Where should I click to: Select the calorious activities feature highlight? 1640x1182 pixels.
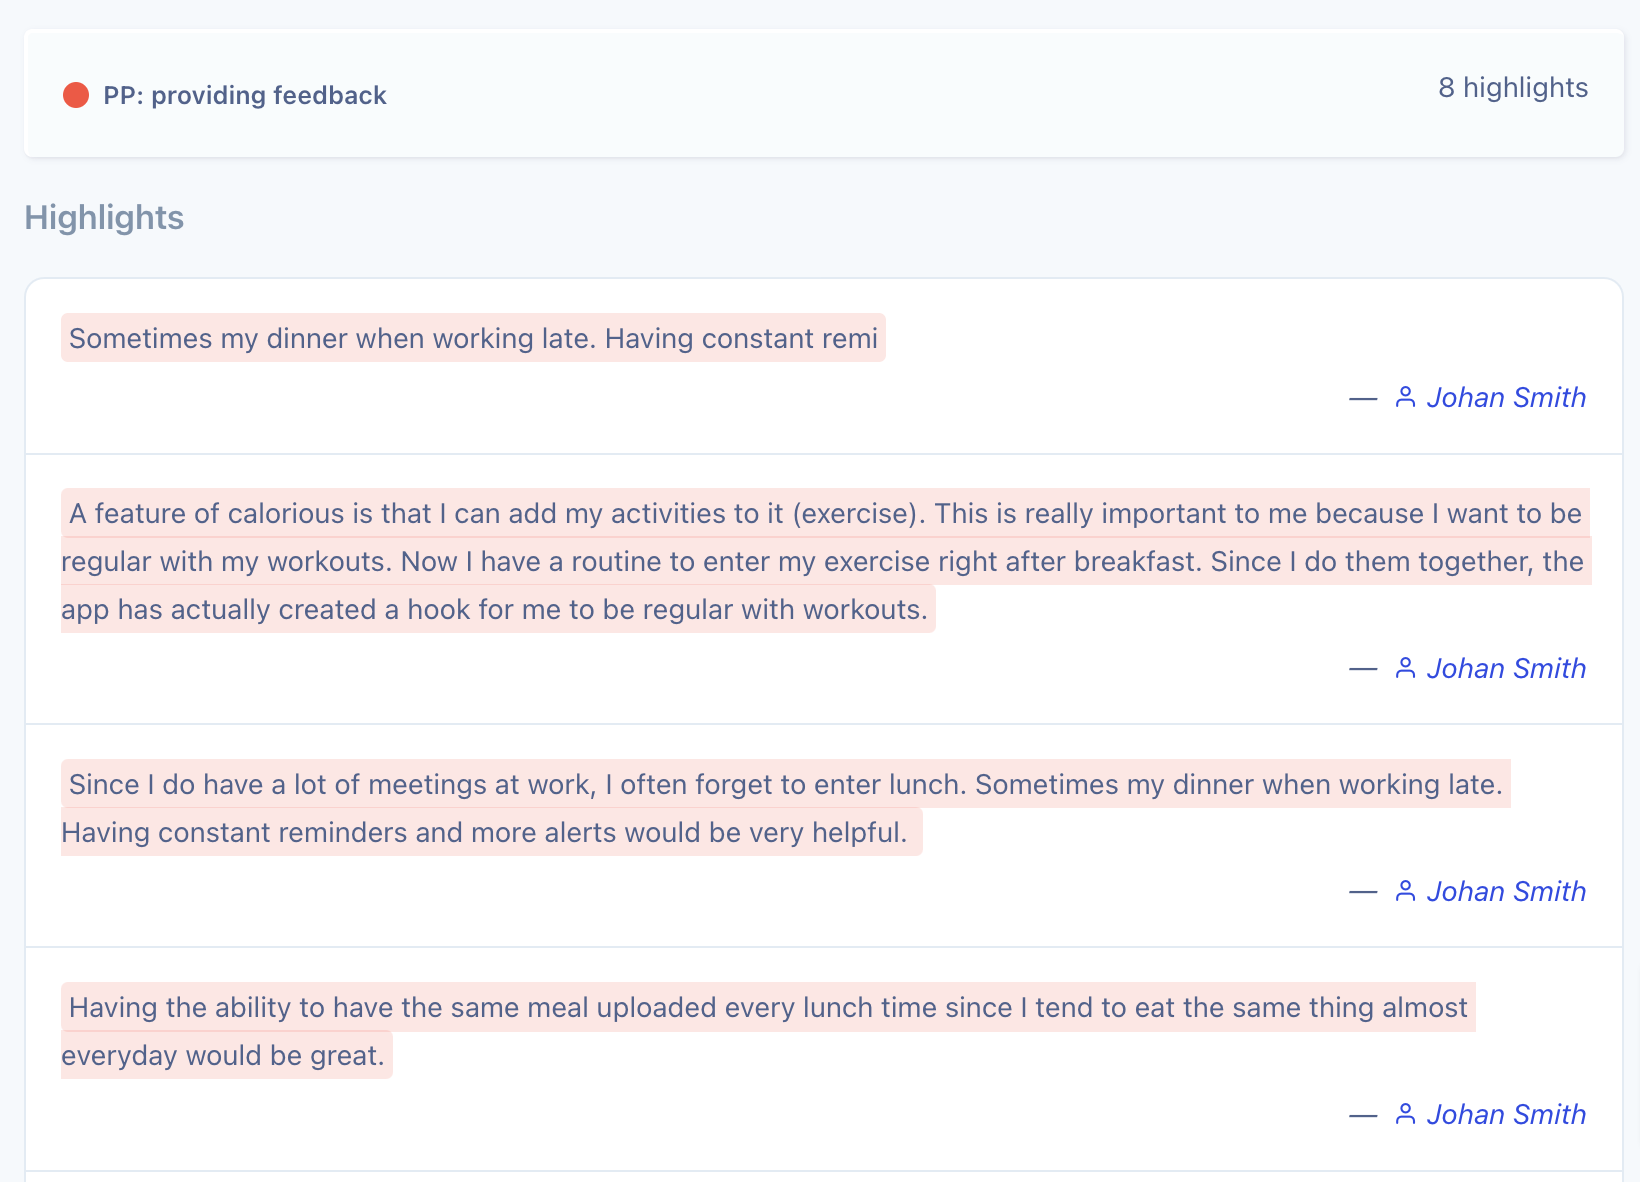[825, 561]
